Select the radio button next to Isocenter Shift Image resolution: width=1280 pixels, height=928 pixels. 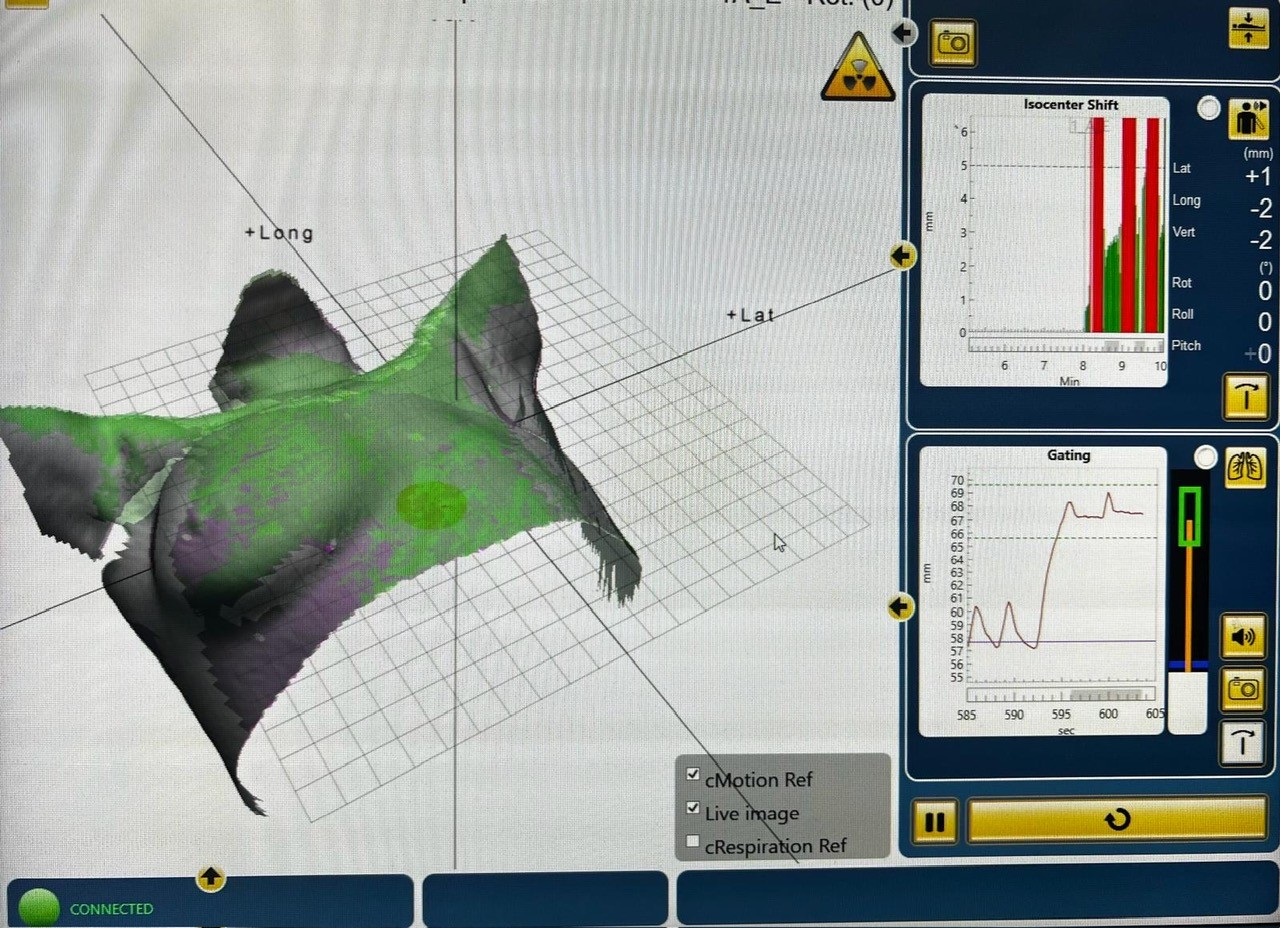(1209, 108)
